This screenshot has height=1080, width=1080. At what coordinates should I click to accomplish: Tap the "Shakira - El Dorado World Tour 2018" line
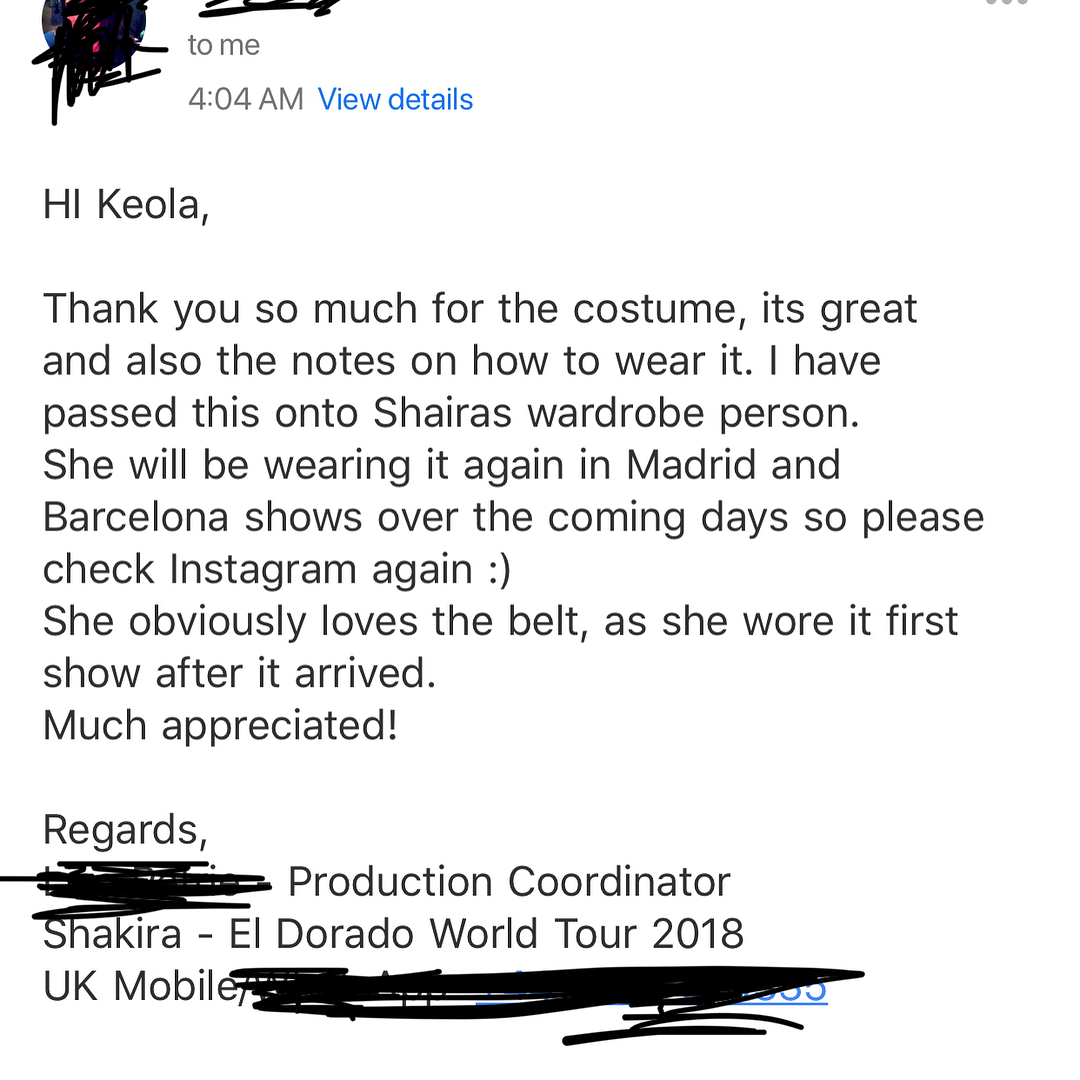point(393,933)
